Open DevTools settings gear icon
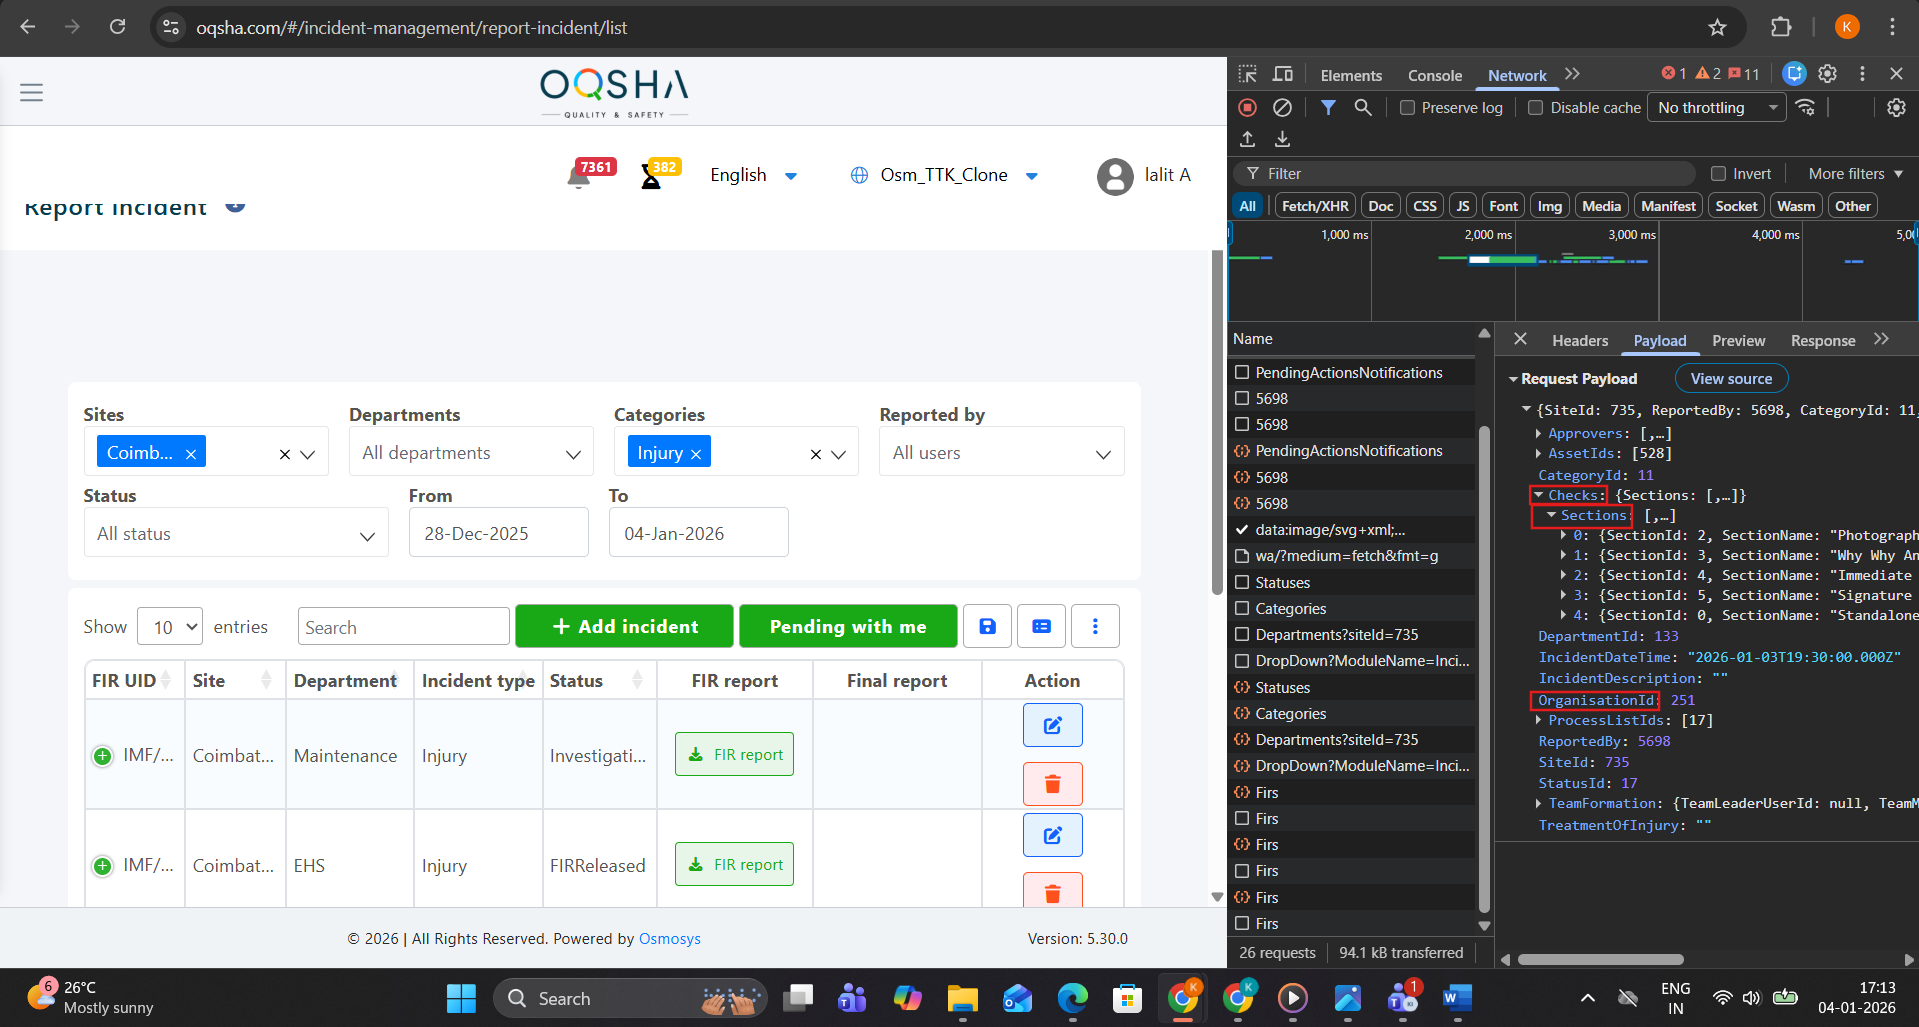1919x1027 pixels. pos(1827,74)
